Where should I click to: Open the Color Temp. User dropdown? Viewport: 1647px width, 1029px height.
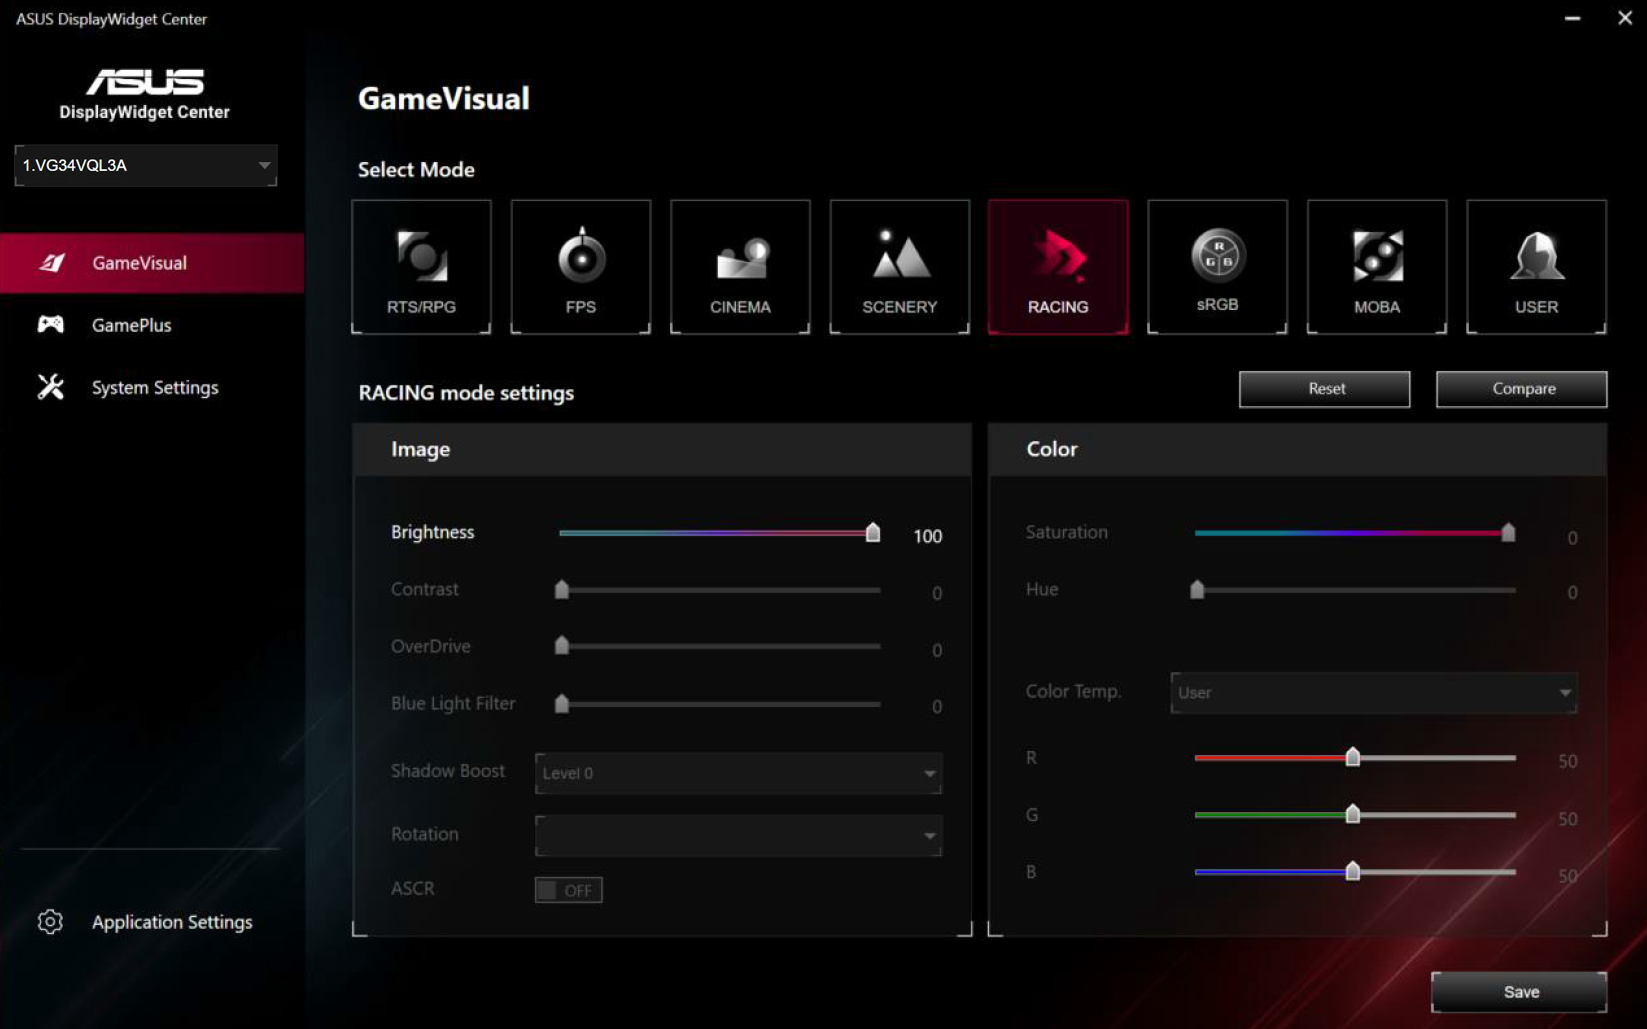[x=1373, y=692]
